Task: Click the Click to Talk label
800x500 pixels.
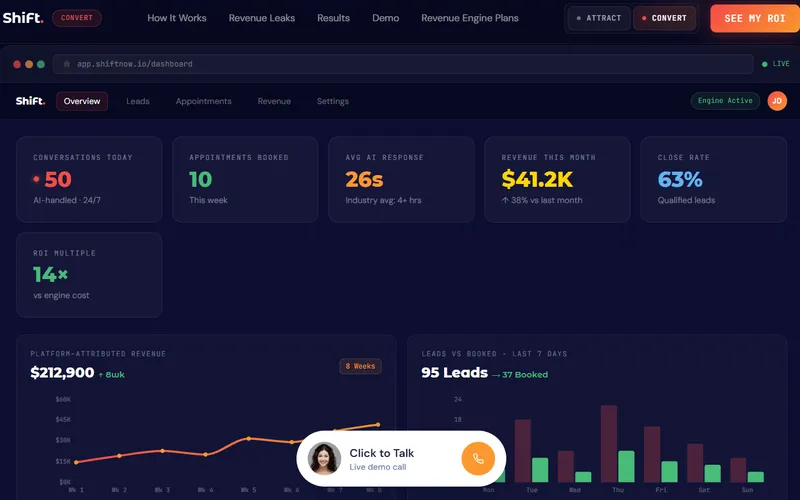Action: pos(382,453)
